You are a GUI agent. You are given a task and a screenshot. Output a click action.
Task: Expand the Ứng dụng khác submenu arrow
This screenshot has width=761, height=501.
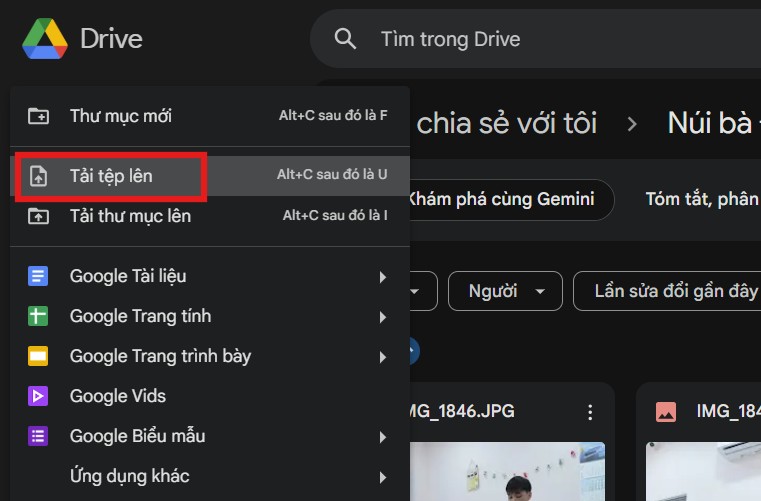[383, 477]
